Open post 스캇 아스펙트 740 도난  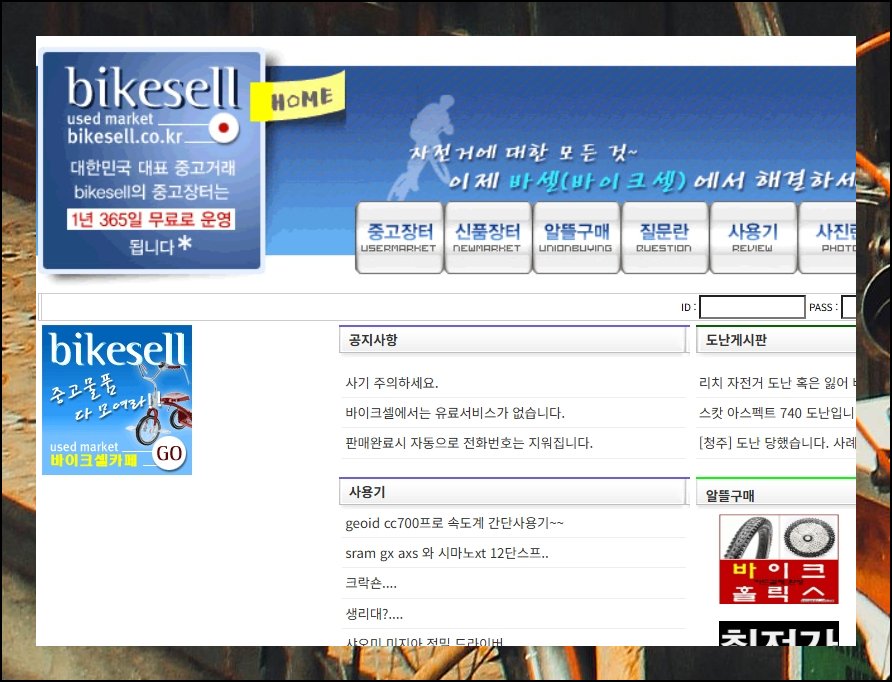point(777,413)
